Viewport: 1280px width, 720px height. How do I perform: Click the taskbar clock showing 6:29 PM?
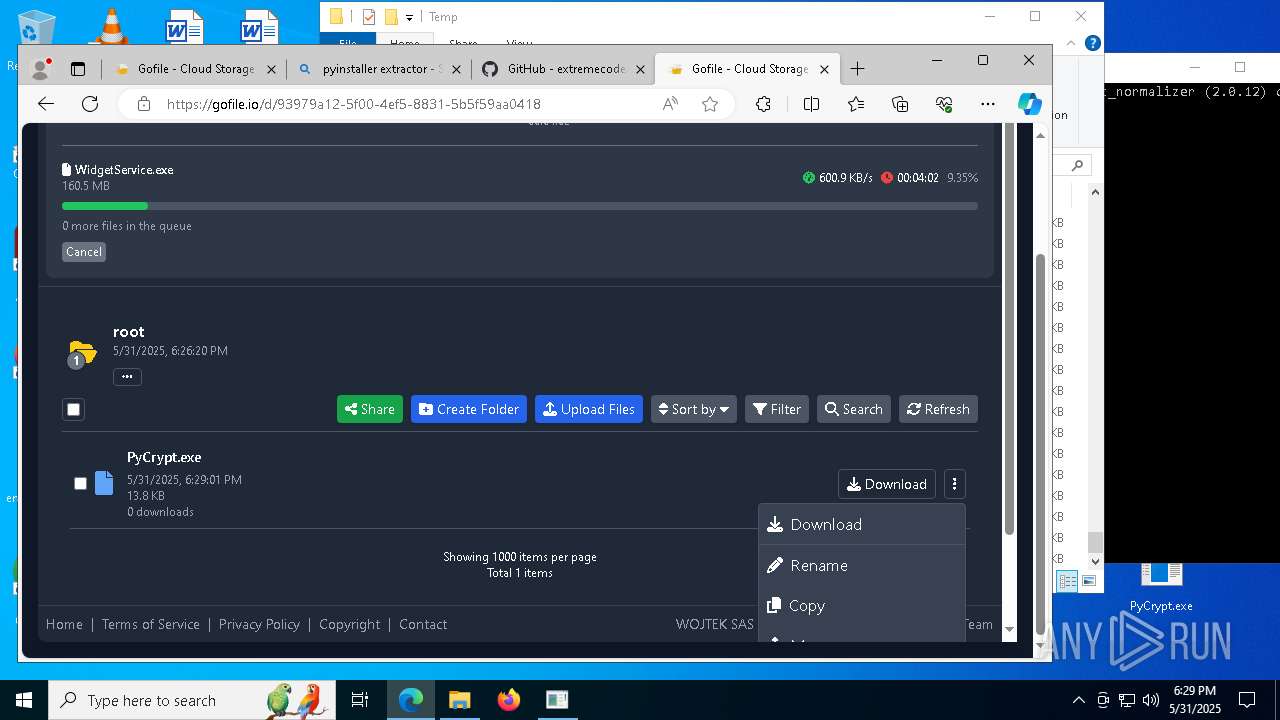point(1195,700)
